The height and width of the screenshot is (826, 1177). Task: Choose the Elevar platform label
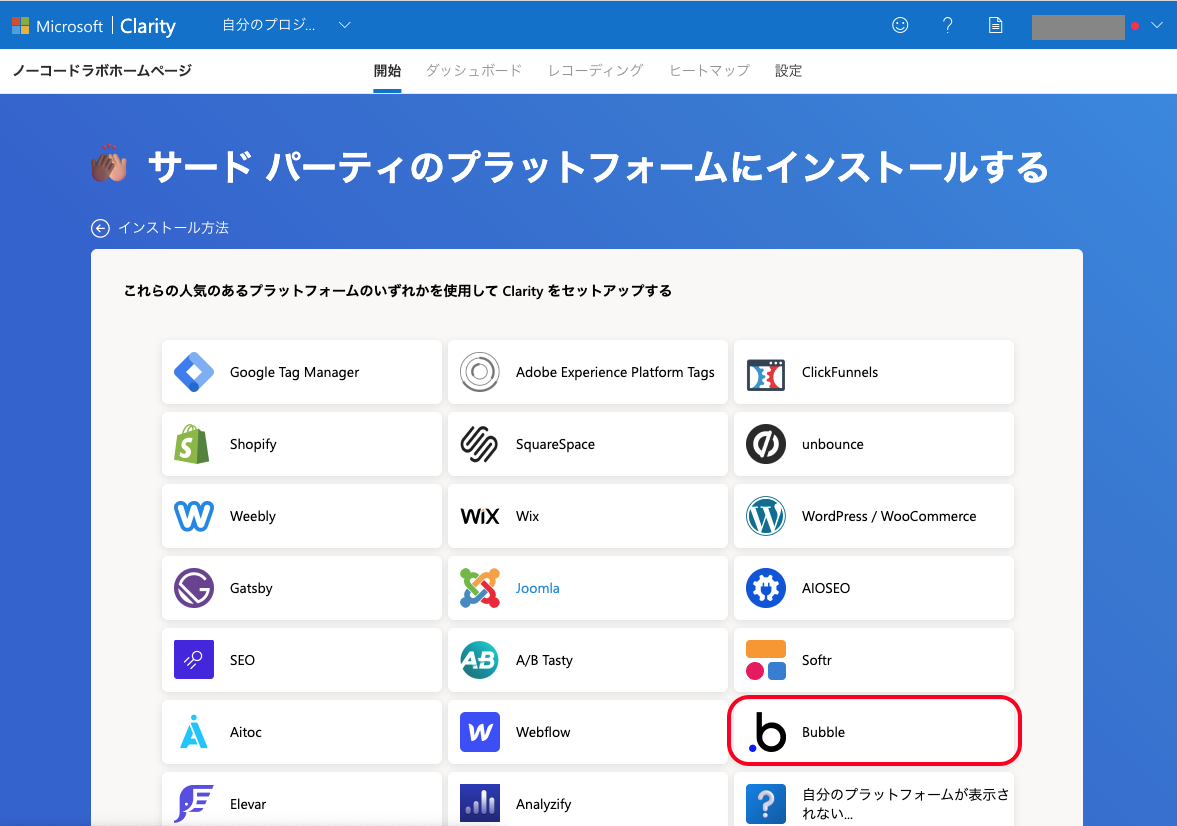pyautogui.click(x=248, y=804)
